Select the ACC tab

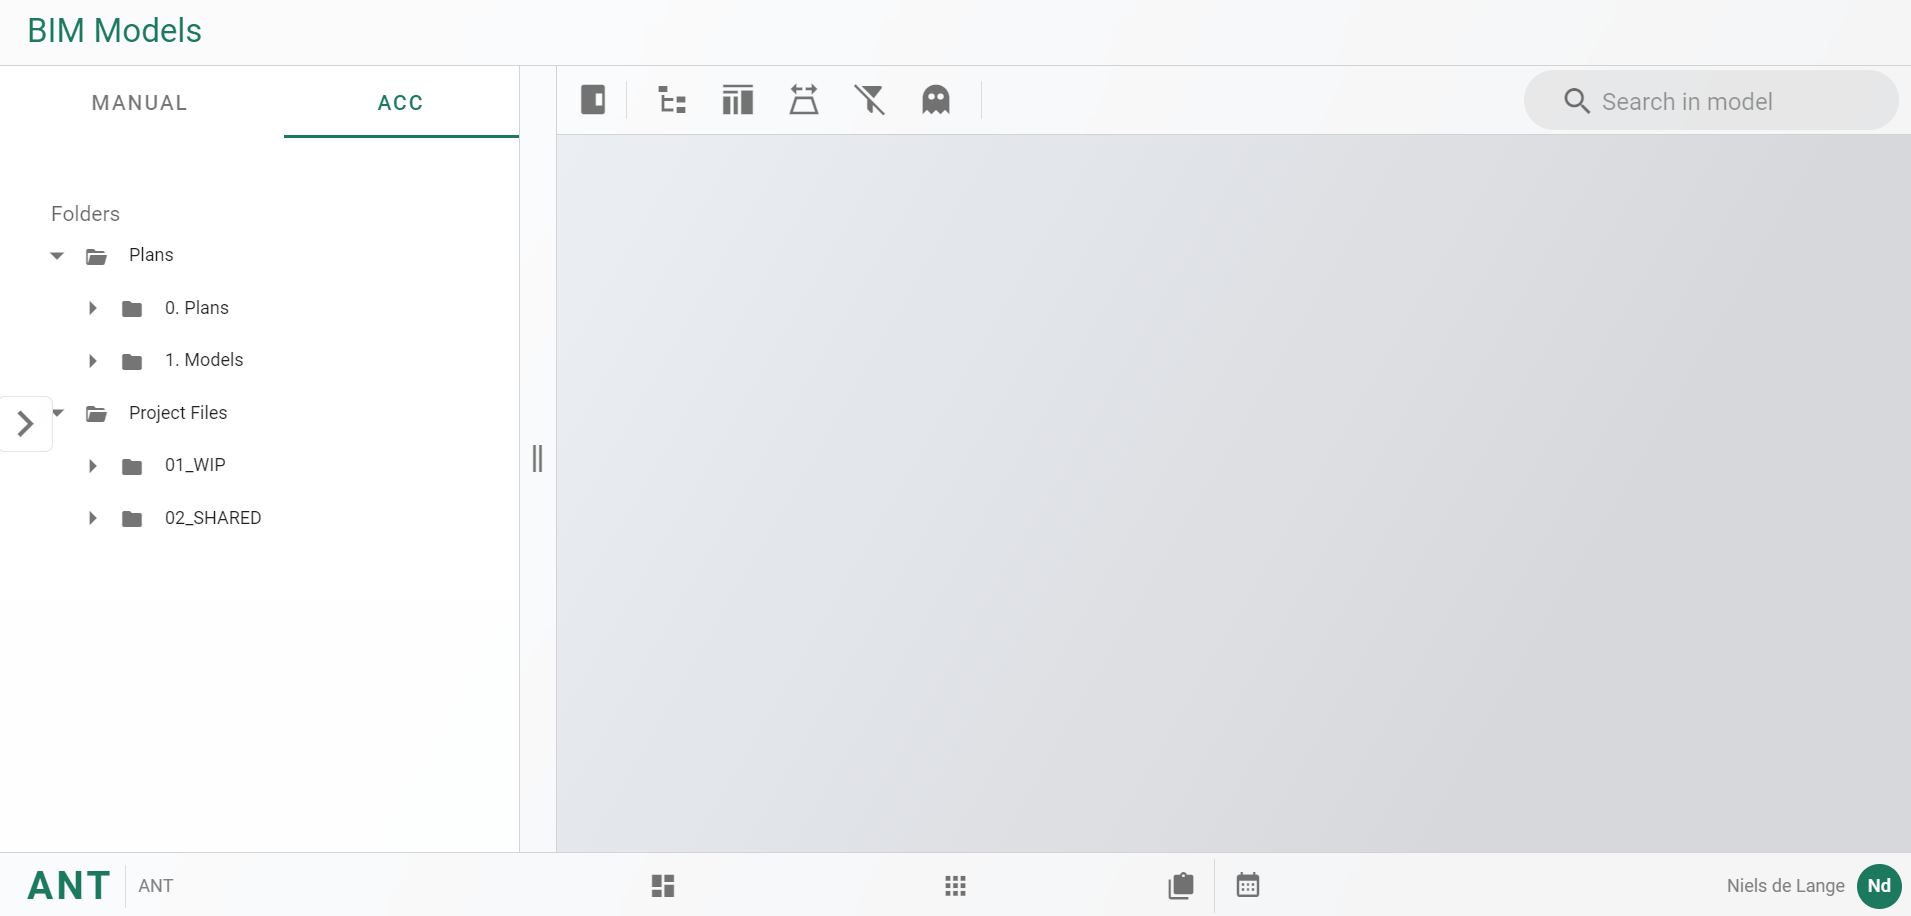[400, 103]
